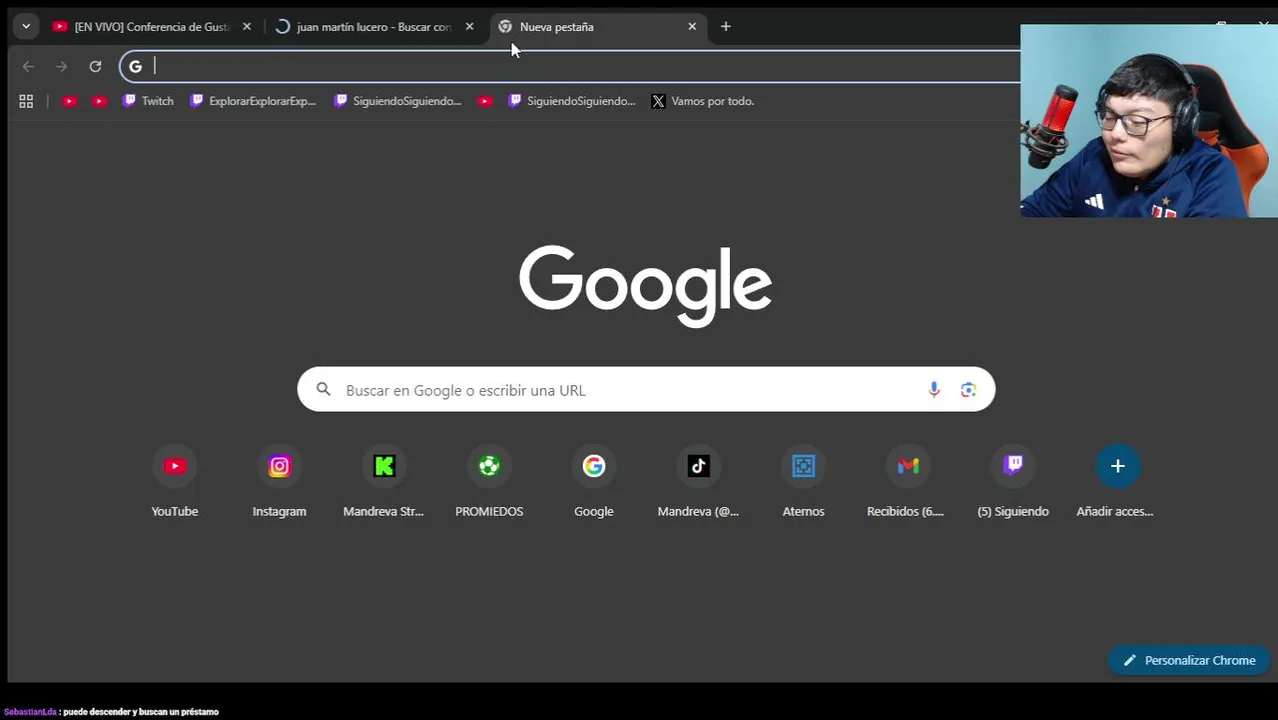
Task: Close the EN VIVO Conferencia tab
Action: pyautogui.click(x=247, y=27)
